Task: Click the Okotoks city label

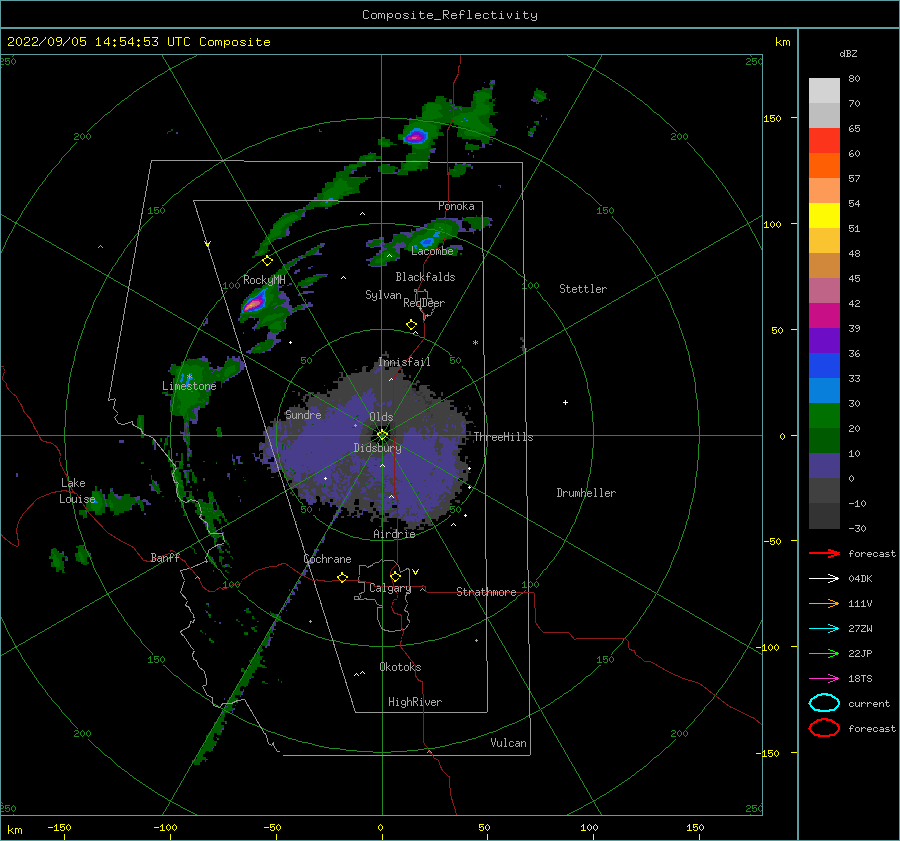Action: click(400, 667)
